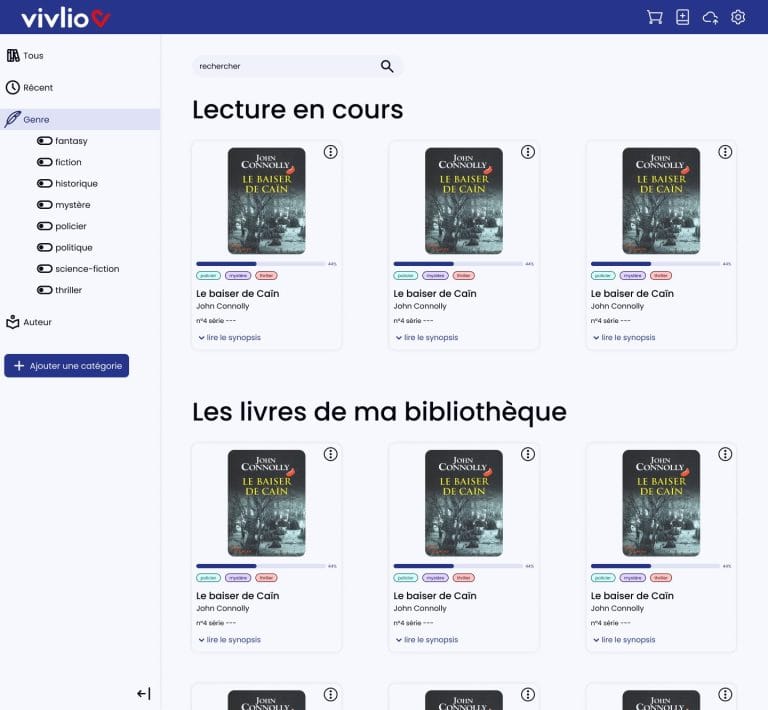The image size is (768, 710).
Task: Open book cover of first Lecture en cours card
Action: point(266,201)
